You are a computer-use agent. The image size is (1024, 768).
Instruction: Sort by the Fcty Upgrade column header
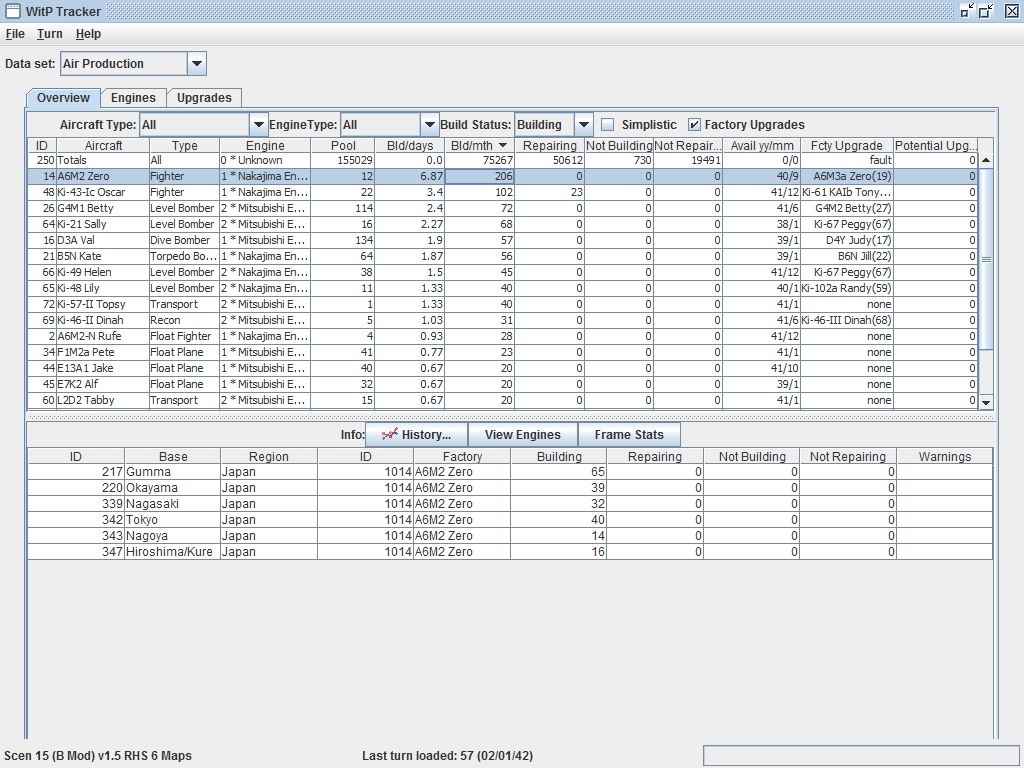[x=846, y=146]
